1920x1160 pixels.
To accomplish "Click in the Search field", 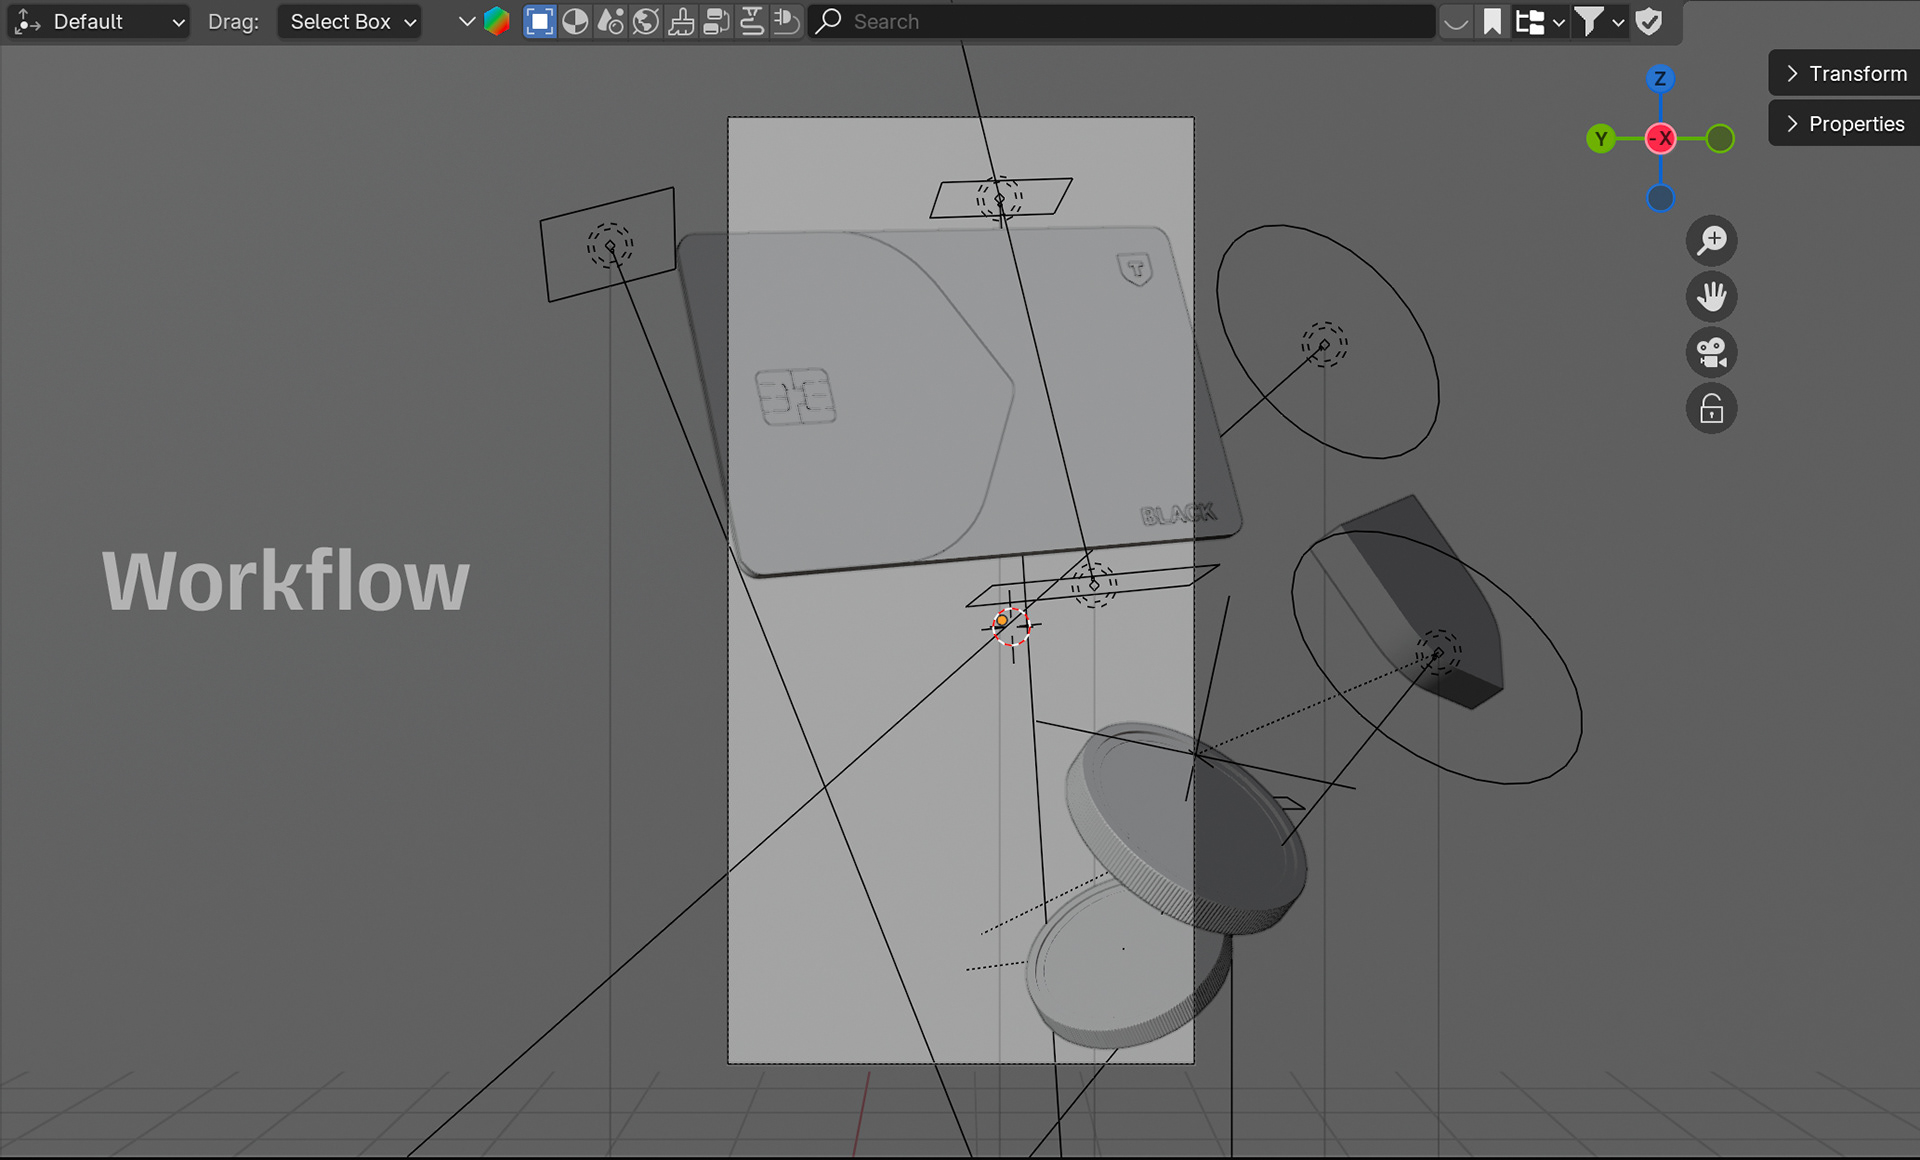I will [1122, 21].
